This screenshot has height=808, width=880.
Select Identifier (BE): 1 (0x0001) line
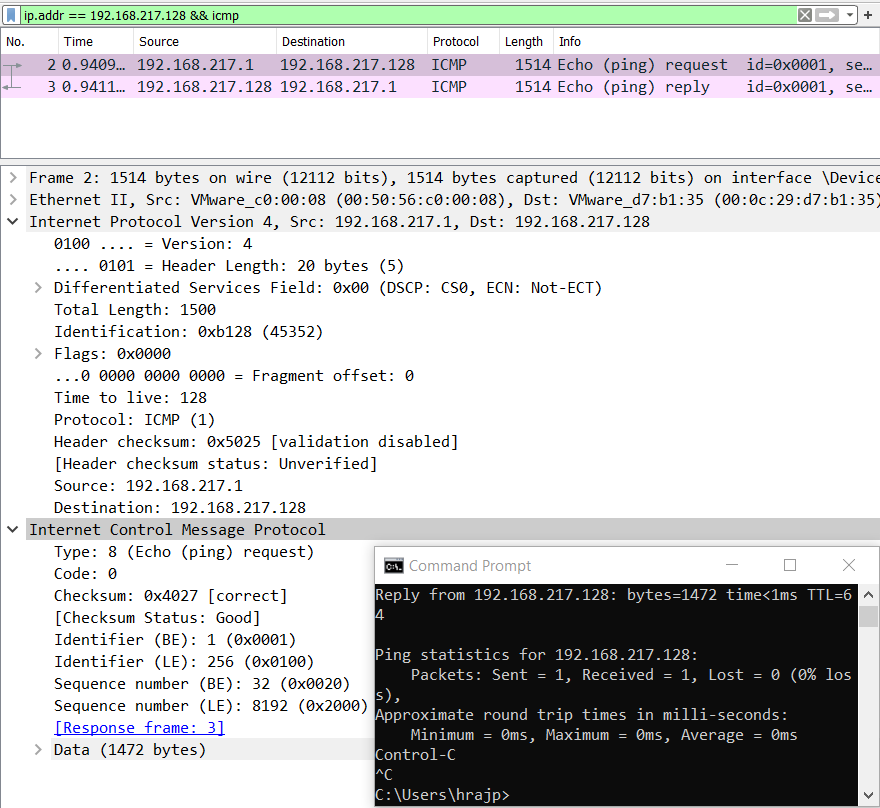[175, 640]
